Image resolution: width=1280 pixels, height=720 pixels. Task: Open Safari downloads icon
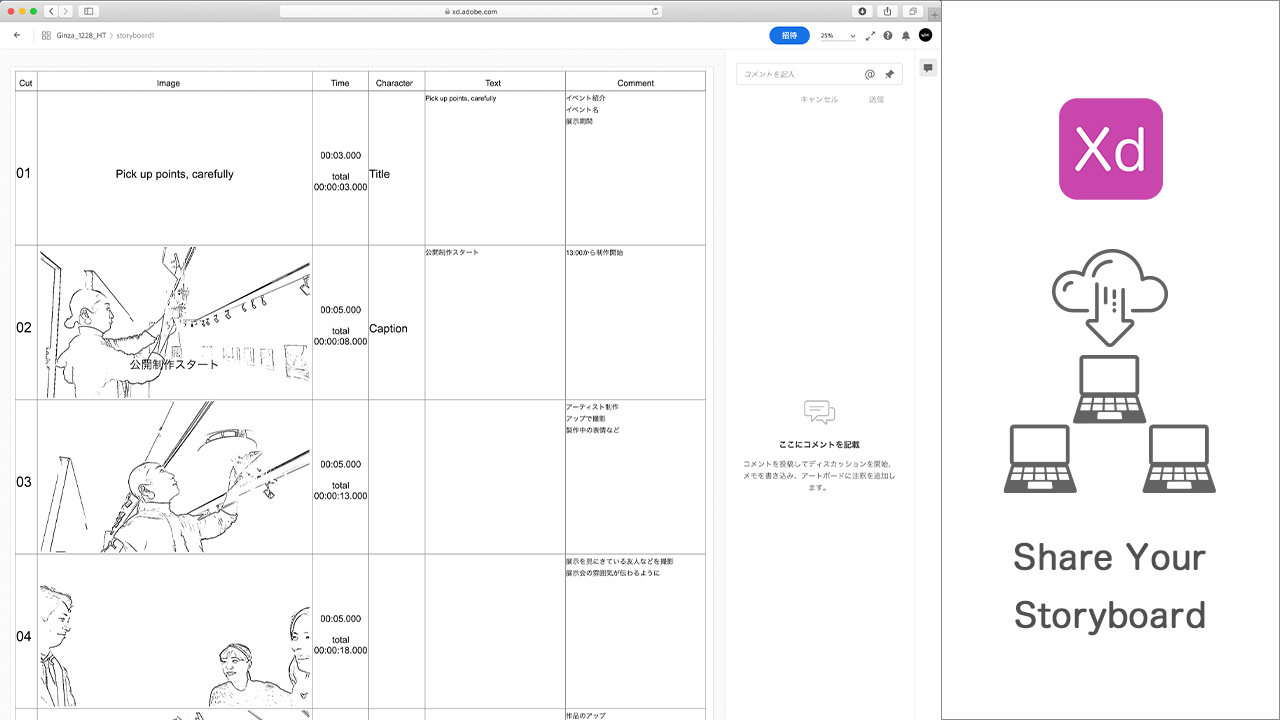click(863, 11)
